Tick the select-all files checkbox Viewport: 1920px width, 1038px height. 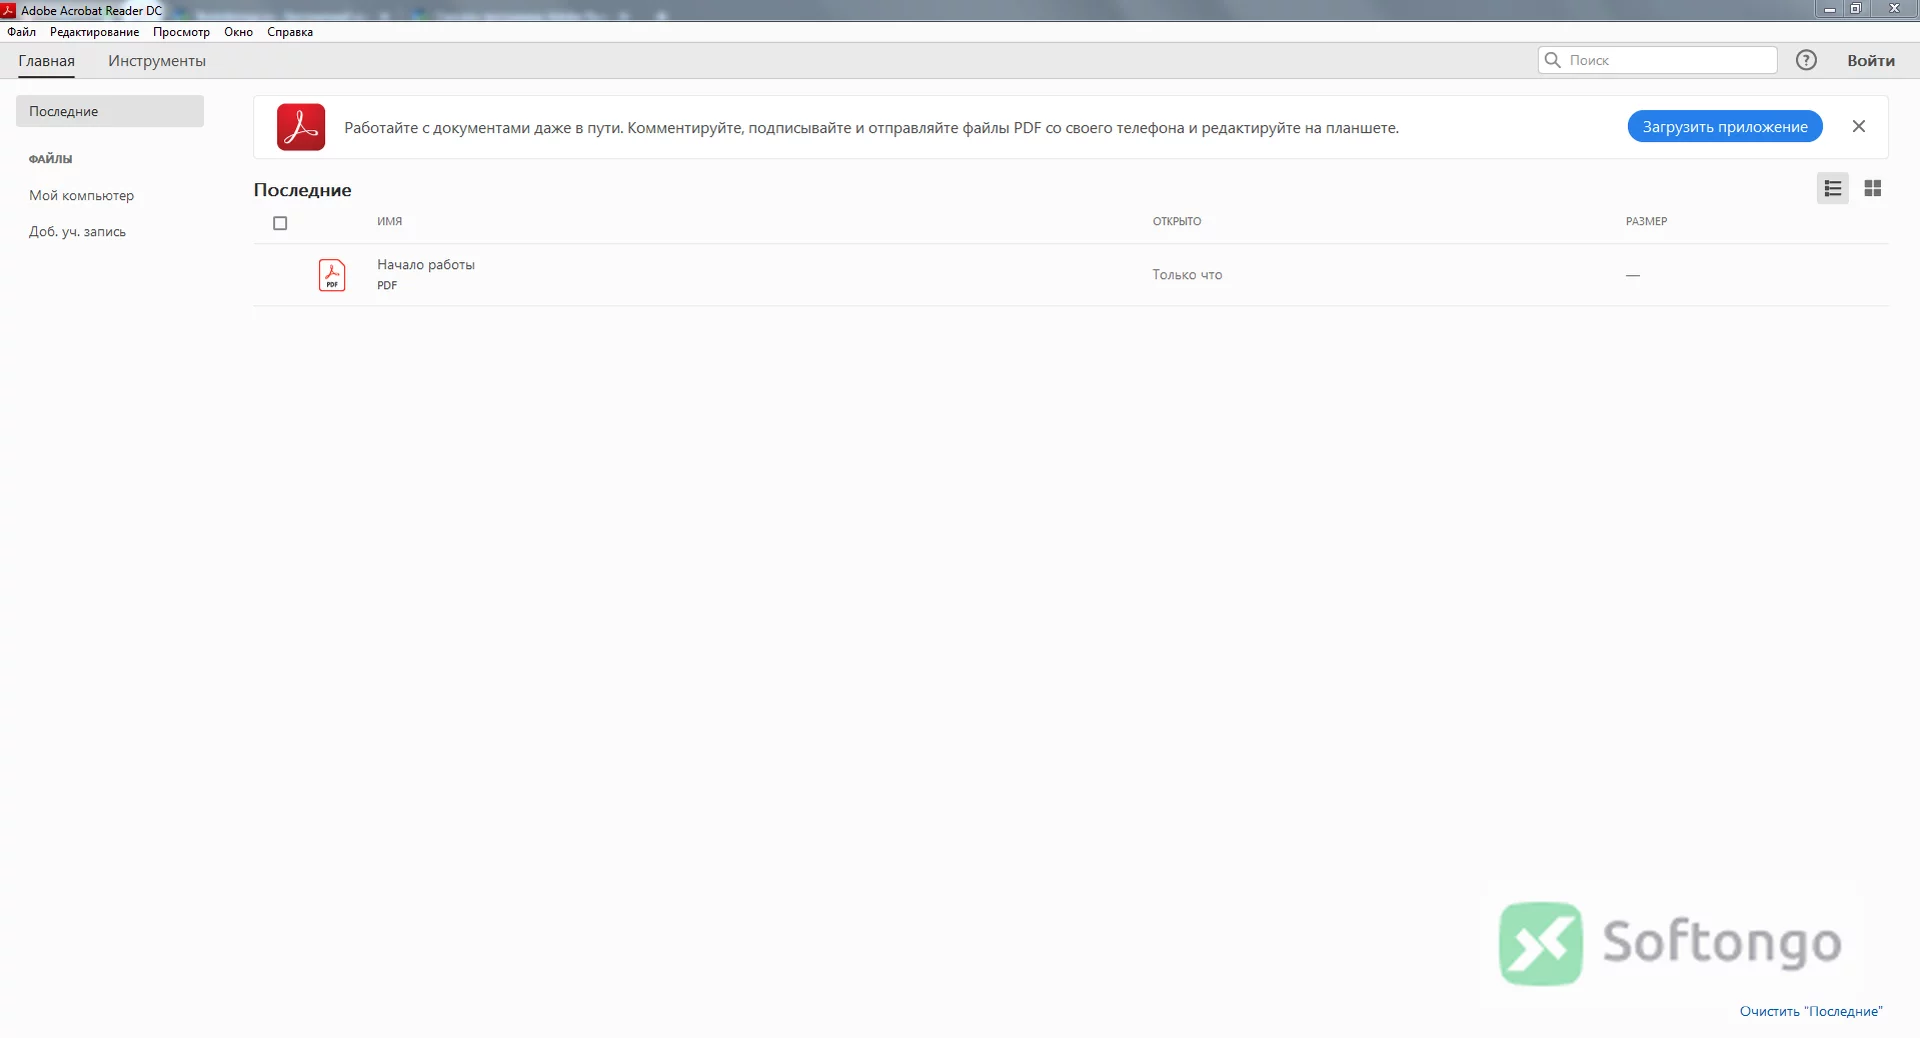tap(280, 223)
